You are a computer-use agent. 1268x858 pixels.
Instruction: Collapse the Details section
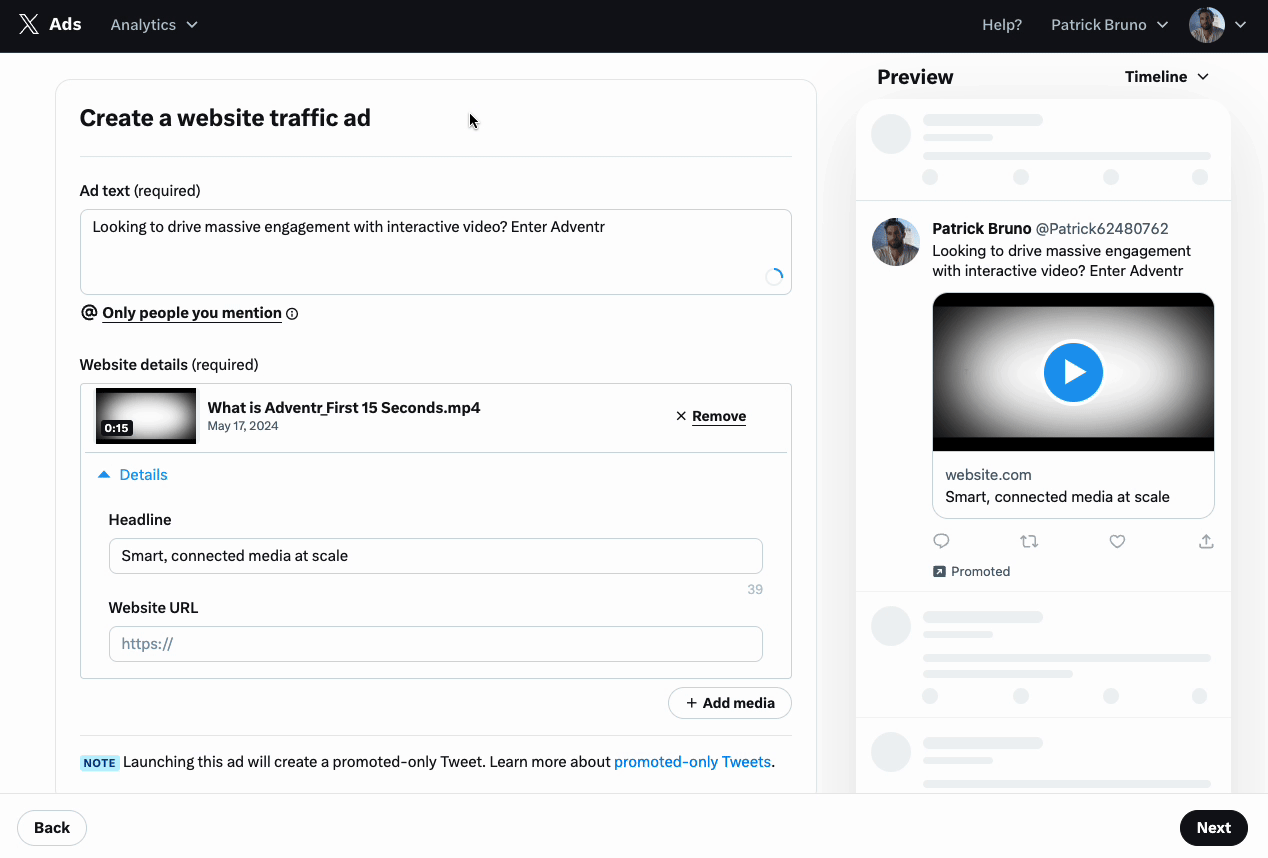132,475
